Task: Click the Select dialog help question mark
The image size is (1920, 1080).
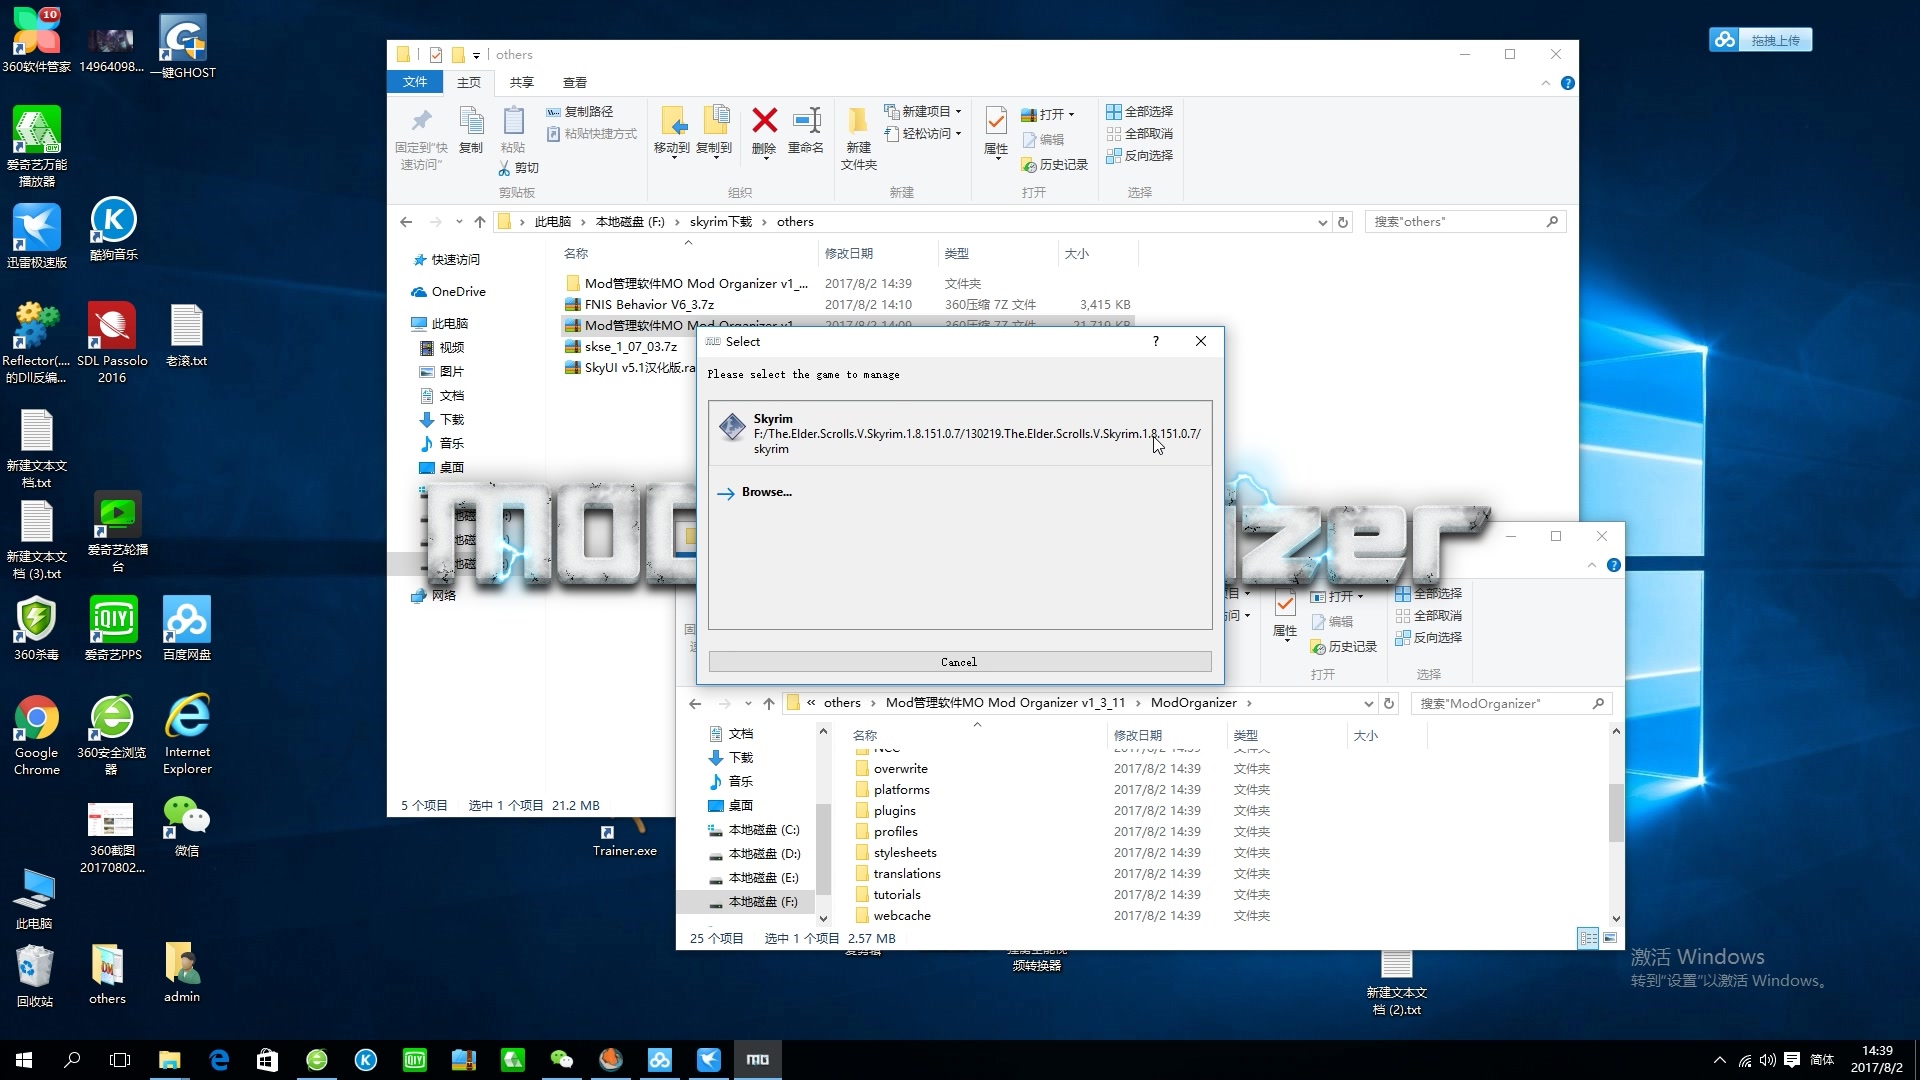Action: [x=1156, y=341]
